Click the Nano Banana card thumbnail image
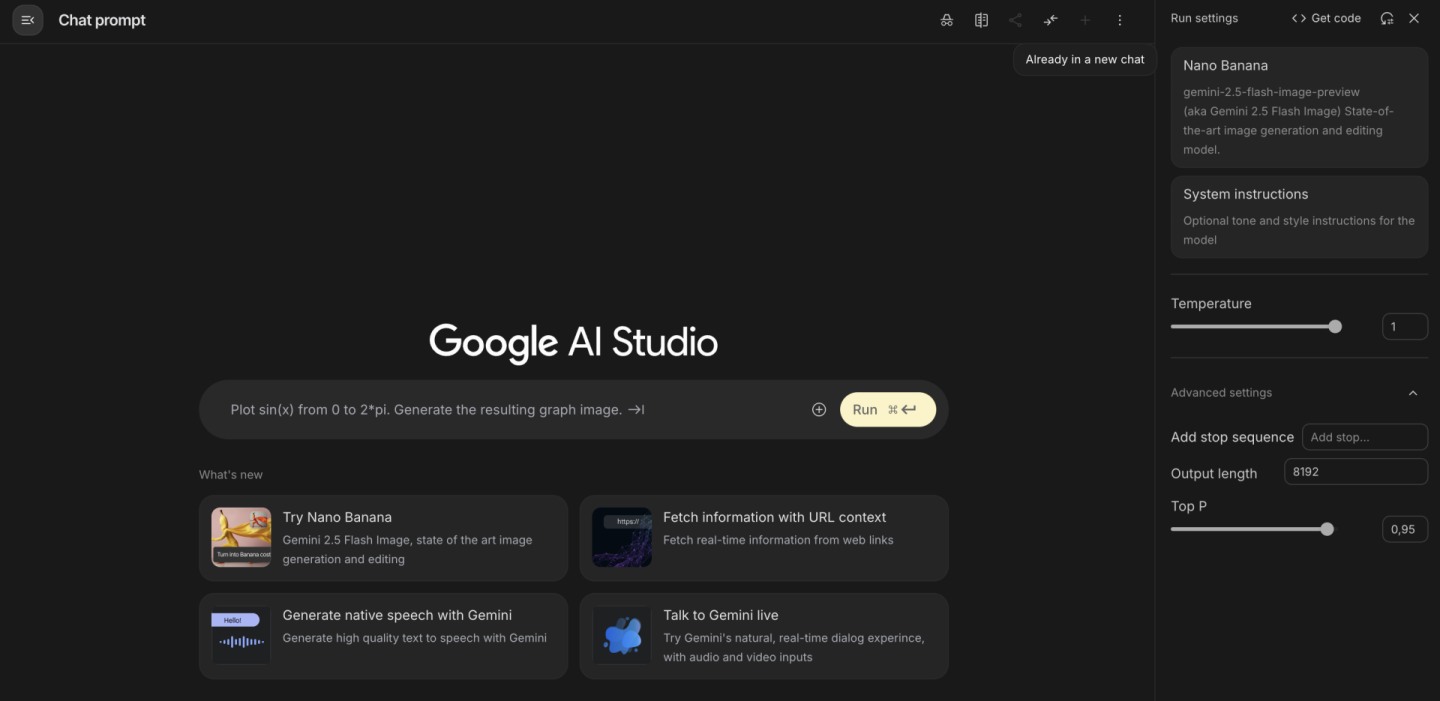Viewport: 1440px width, 701px height. click(241, 537)
